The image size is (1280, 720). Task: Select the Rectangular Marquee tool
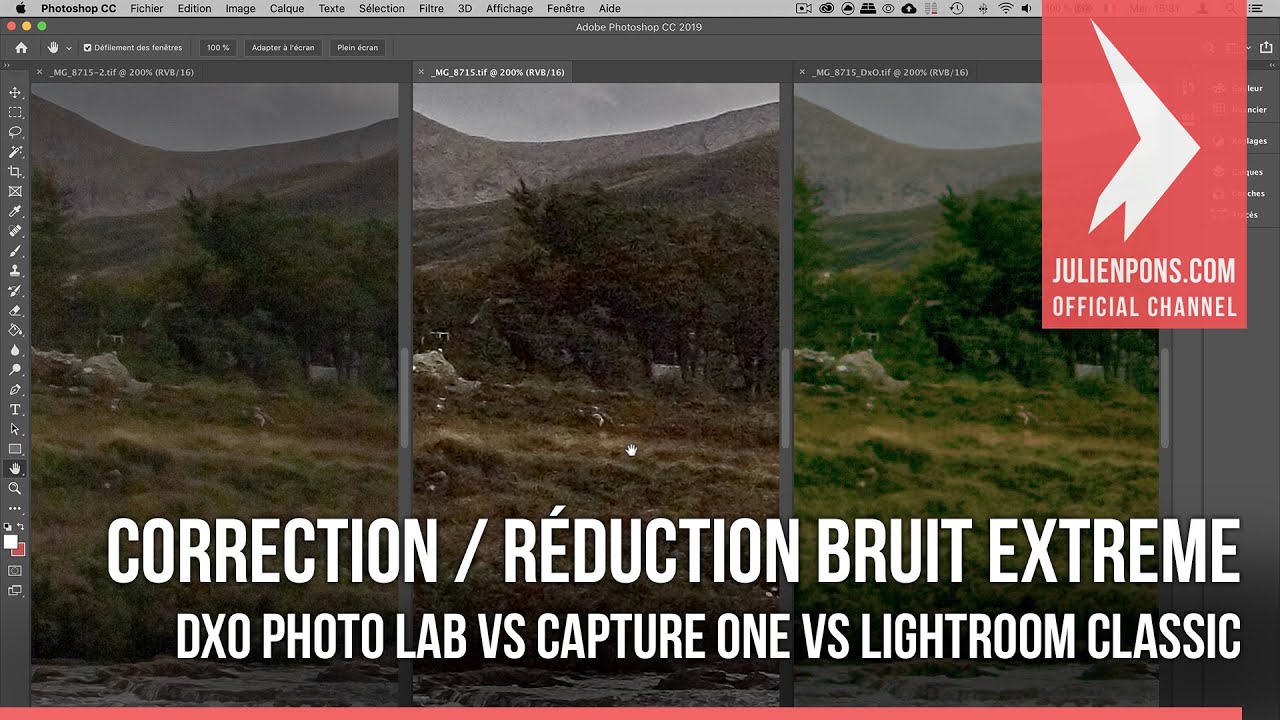coord(15,113)
